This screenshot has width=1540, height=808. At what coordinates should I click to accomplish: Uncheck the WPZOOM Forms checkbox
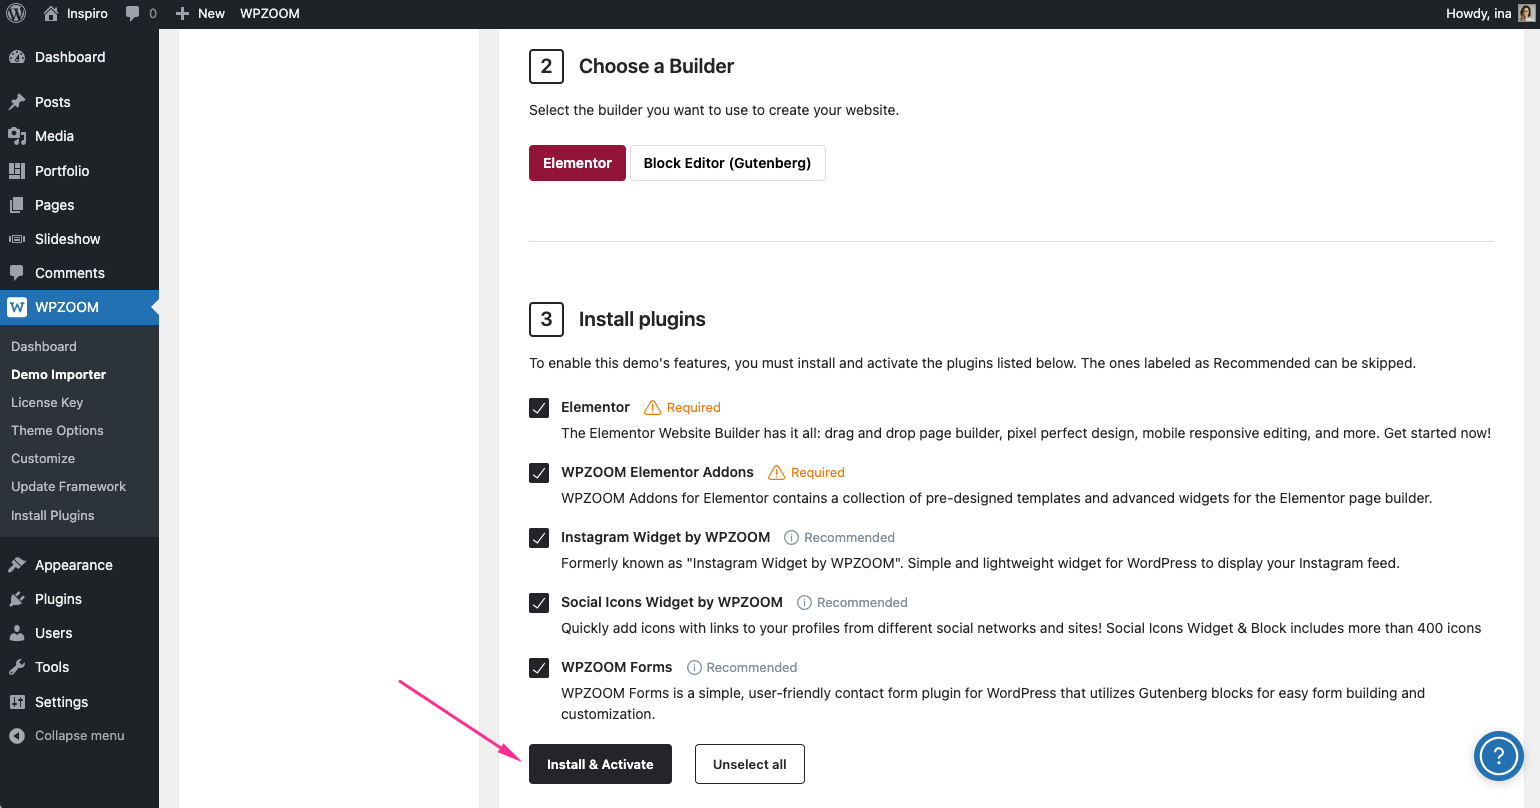pos(539,668)
